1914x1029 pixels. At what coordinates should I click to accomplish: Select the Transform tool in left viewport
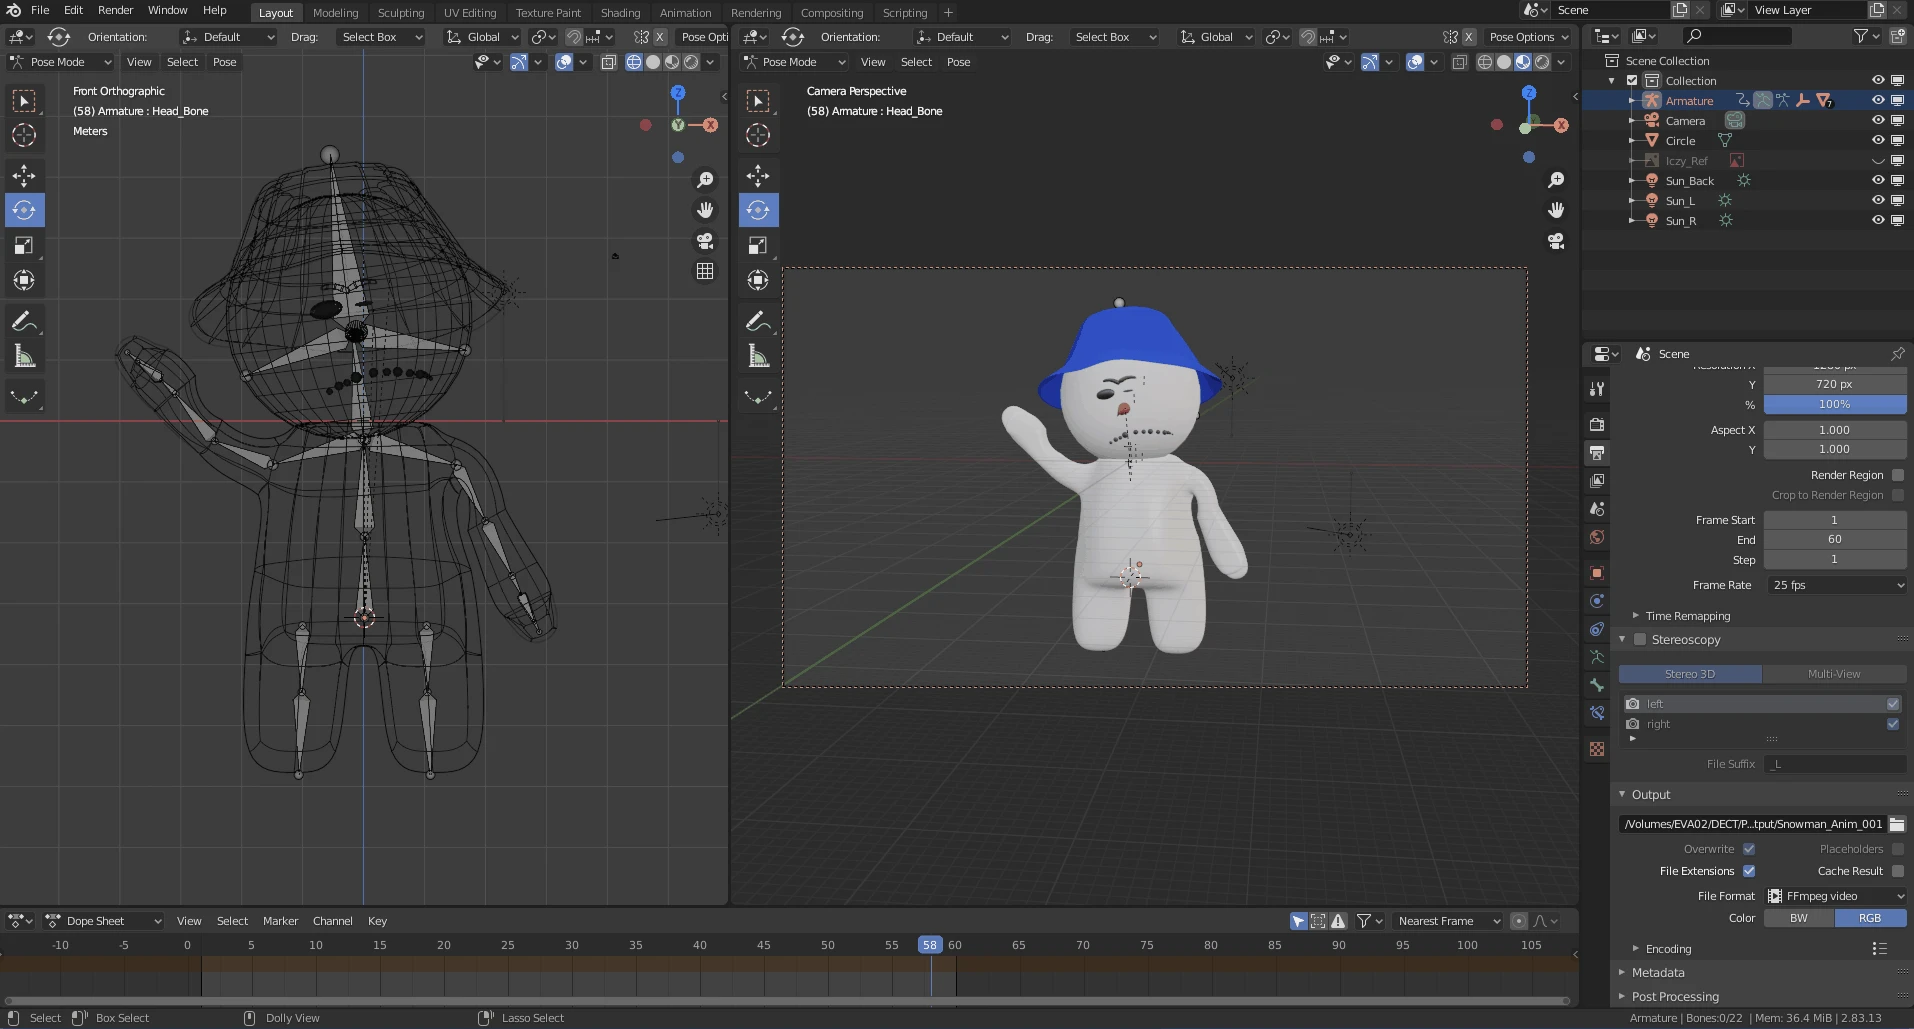(24, 280)
